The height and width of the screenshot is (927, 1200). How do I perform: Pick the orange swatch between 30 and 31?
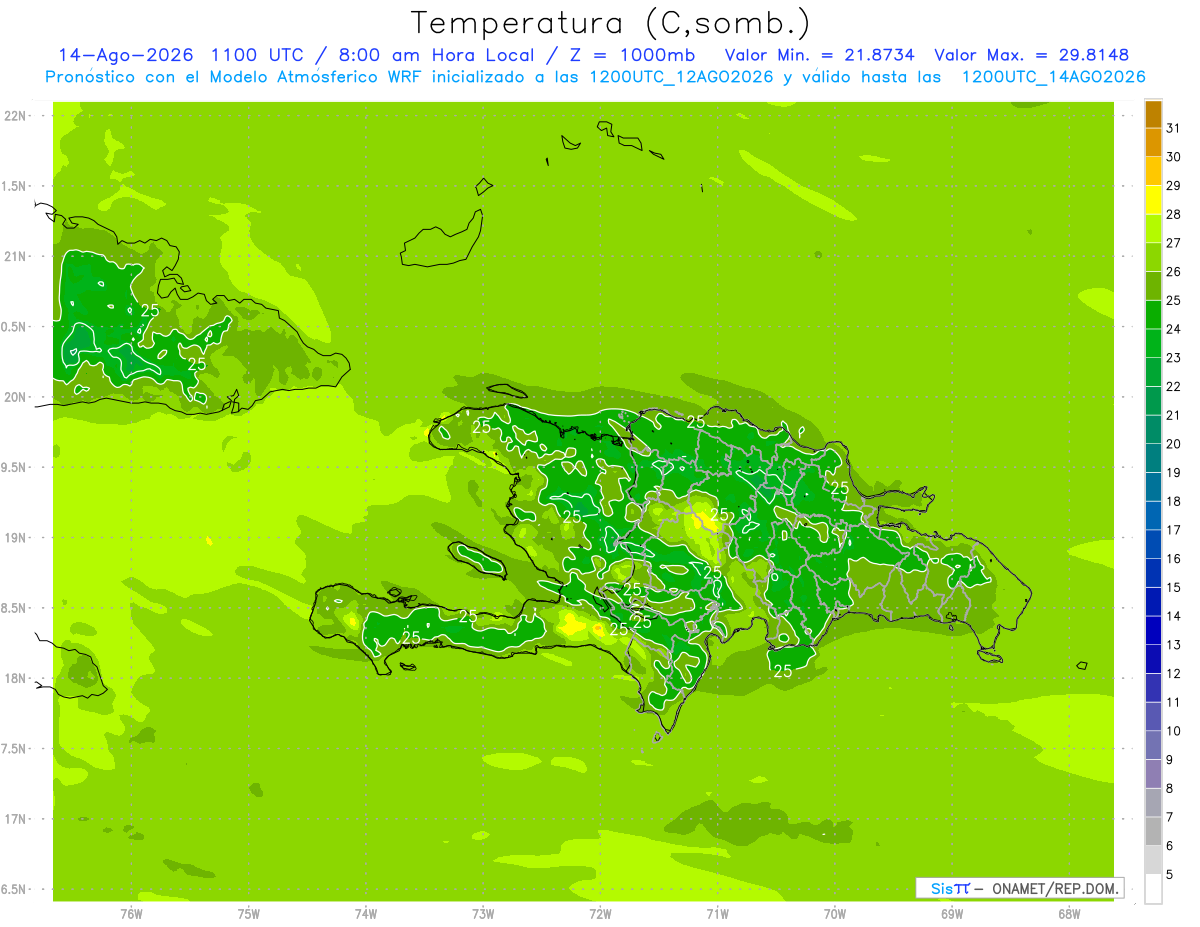click(x=1153, y=142)
